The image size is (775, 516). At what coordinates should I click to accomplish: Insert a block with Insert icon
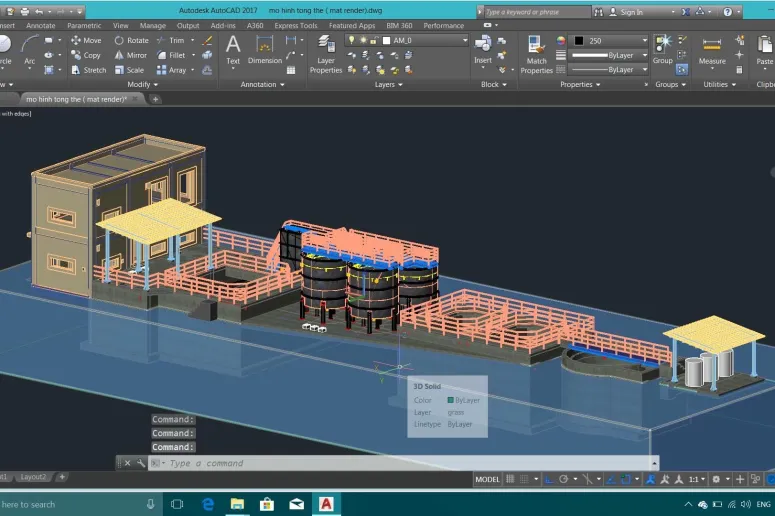483,50
